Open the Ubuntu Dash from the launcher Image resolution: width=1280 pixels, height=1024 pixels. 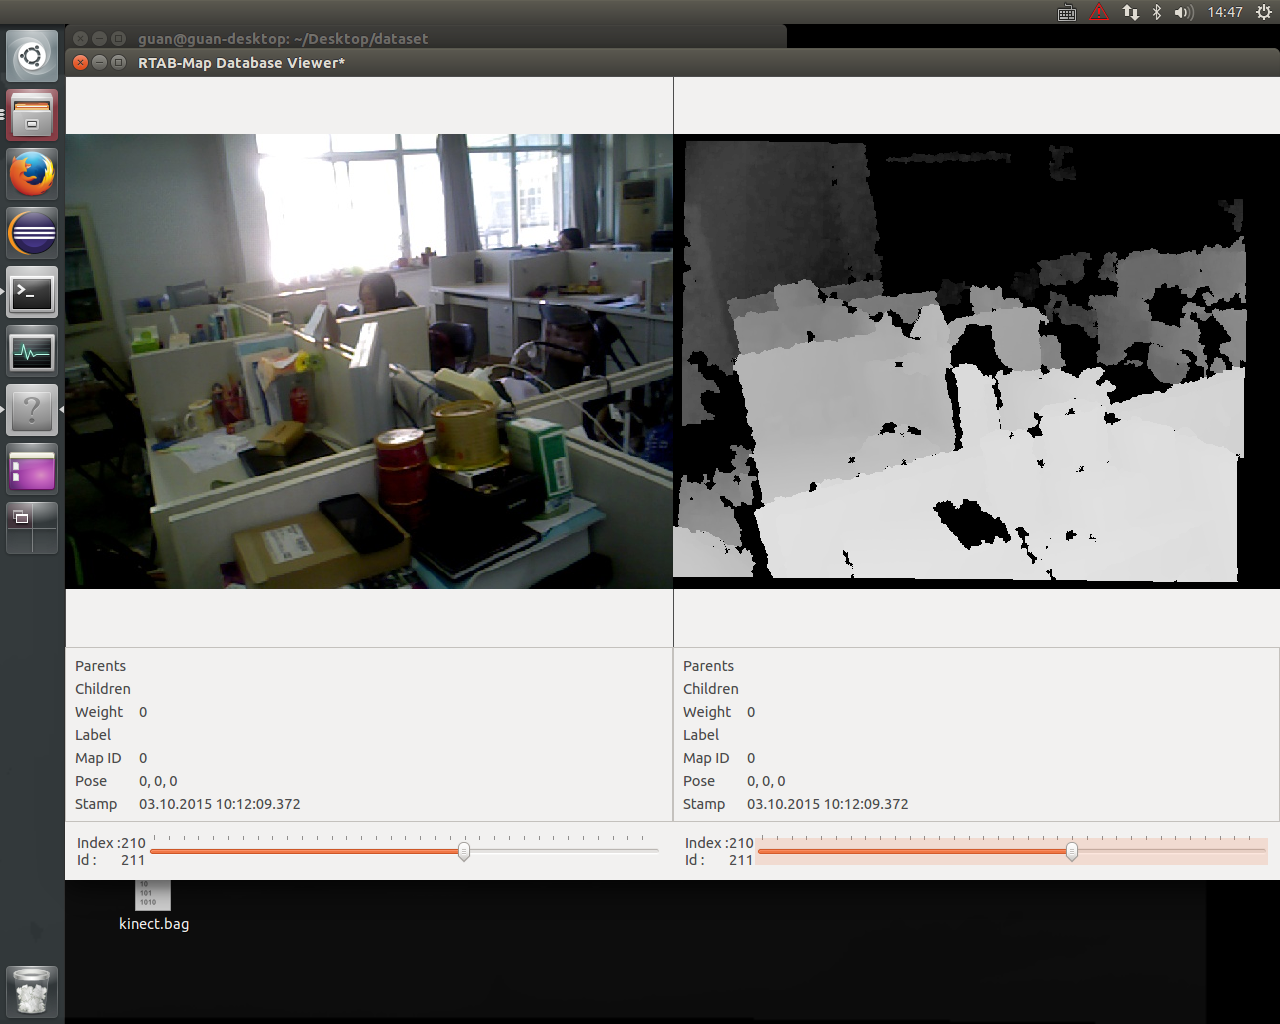32,56
